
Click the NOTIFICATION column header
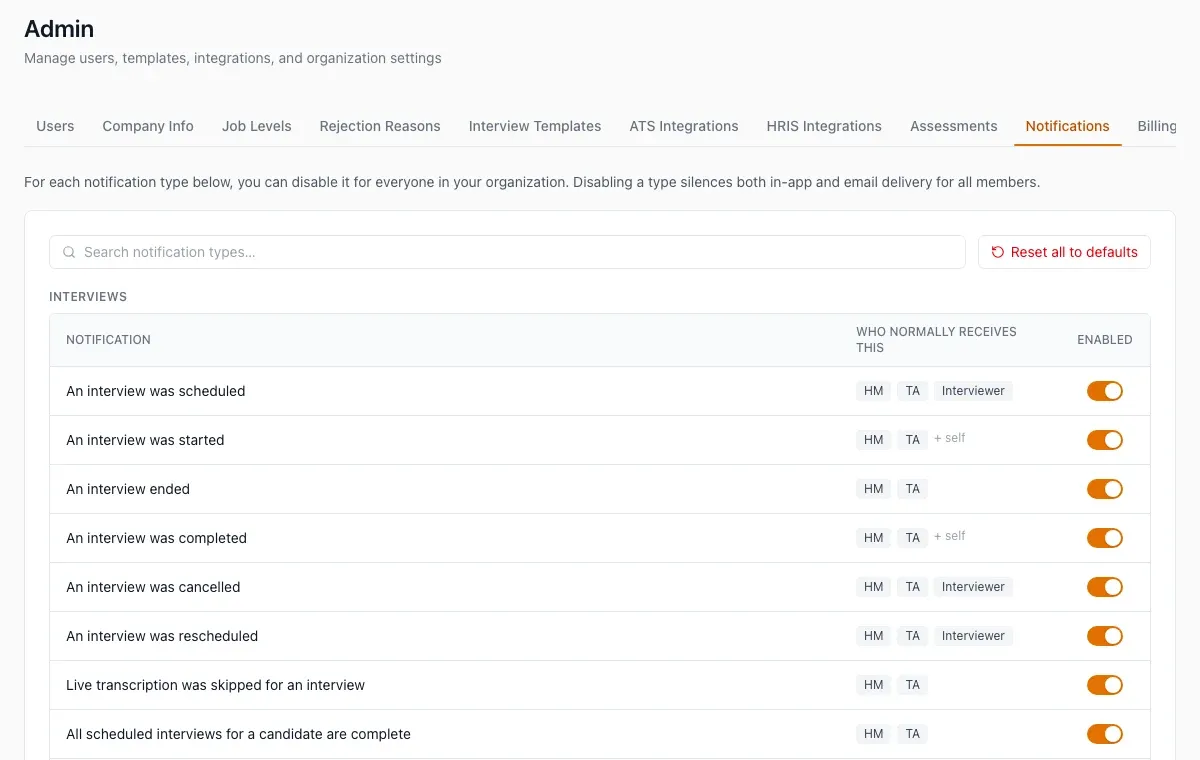pyautogui.click(x=108, y=340)
